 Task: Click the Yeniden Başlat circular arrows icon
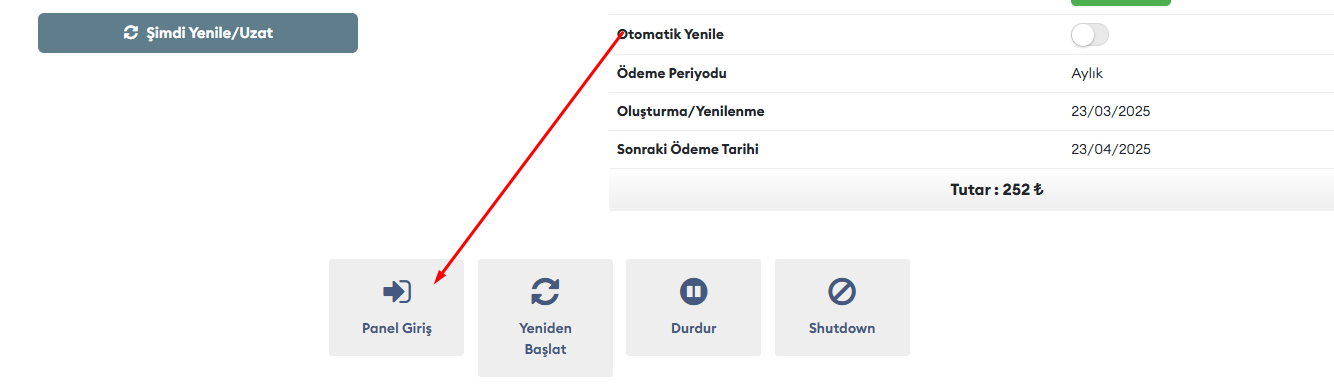[x=545, y=291]
